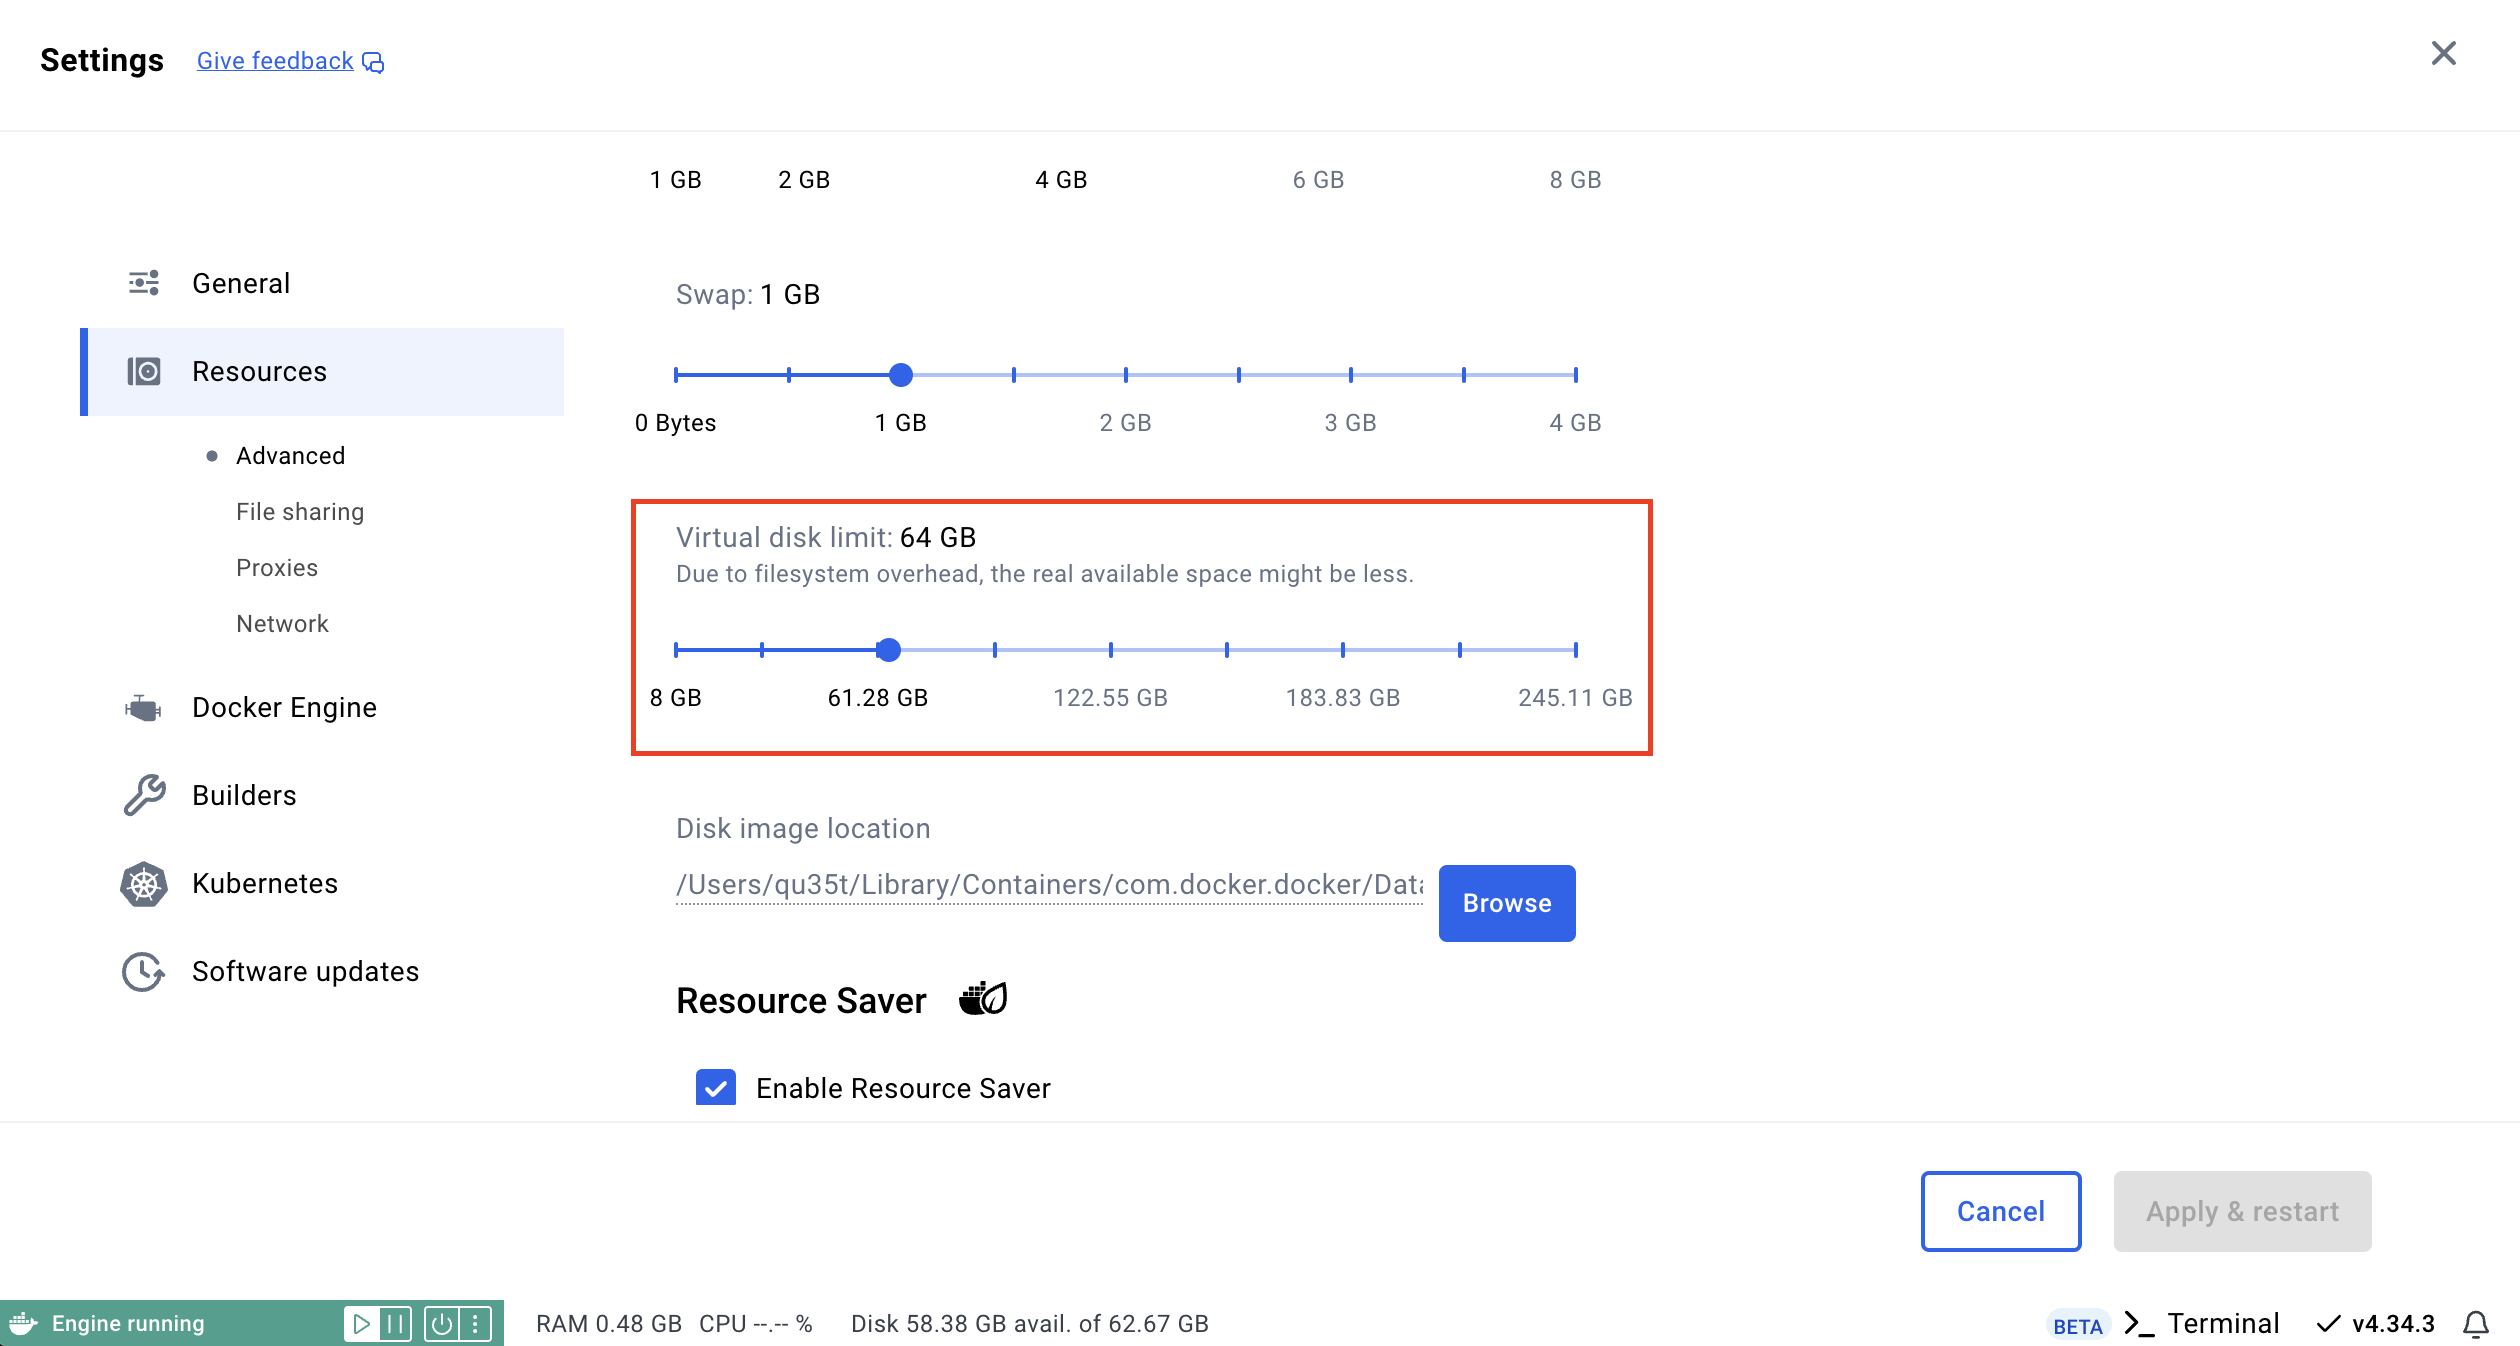Click the Resource Saver leaf whale icon

[x=983, y=999]
